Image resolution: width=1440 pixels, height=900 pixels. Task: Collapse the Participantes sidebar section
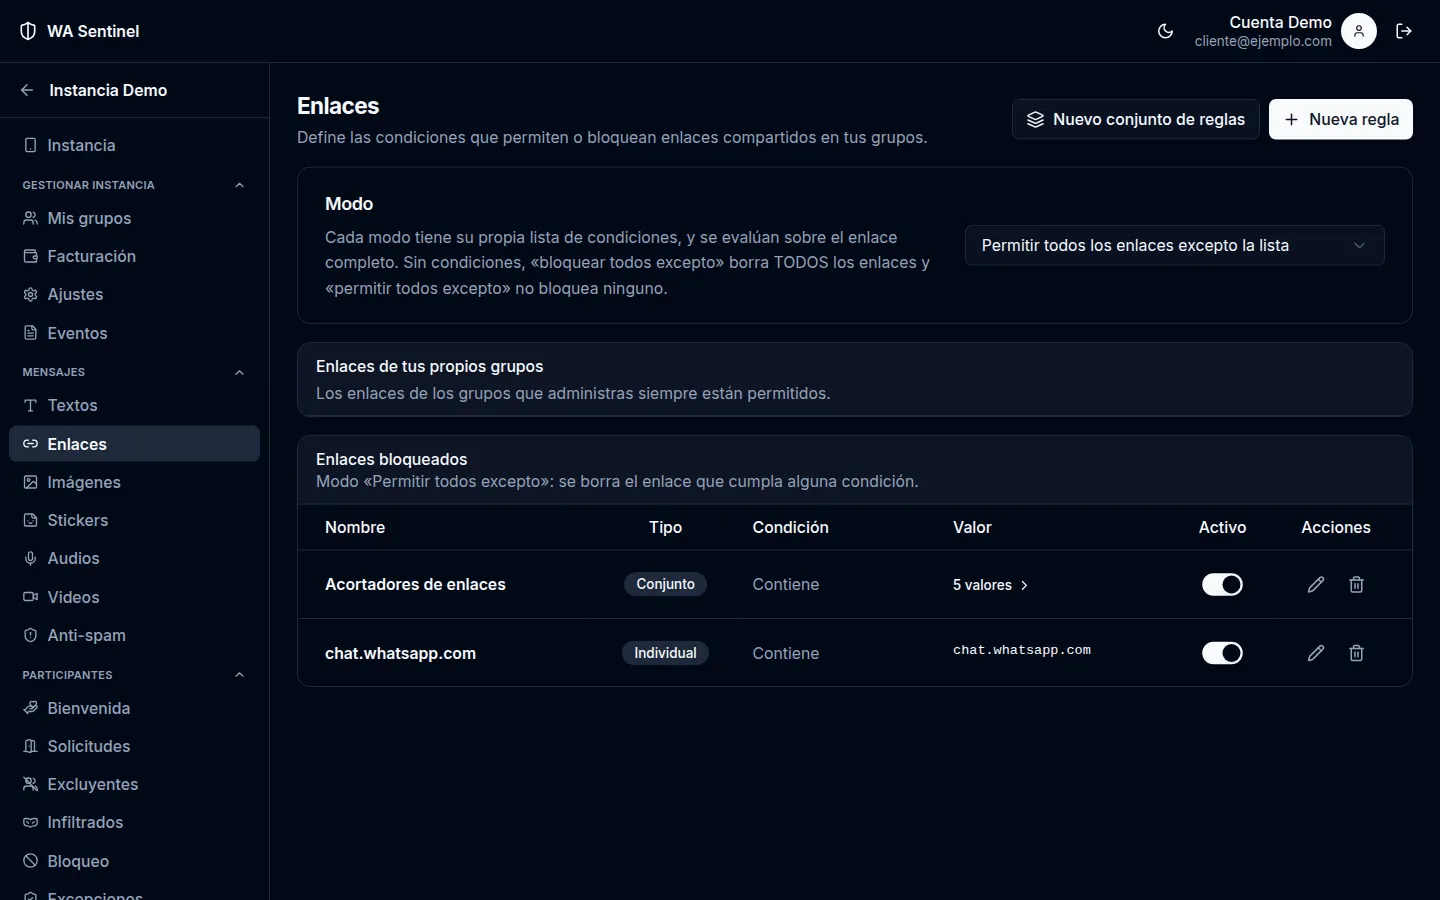click(239, 675)
